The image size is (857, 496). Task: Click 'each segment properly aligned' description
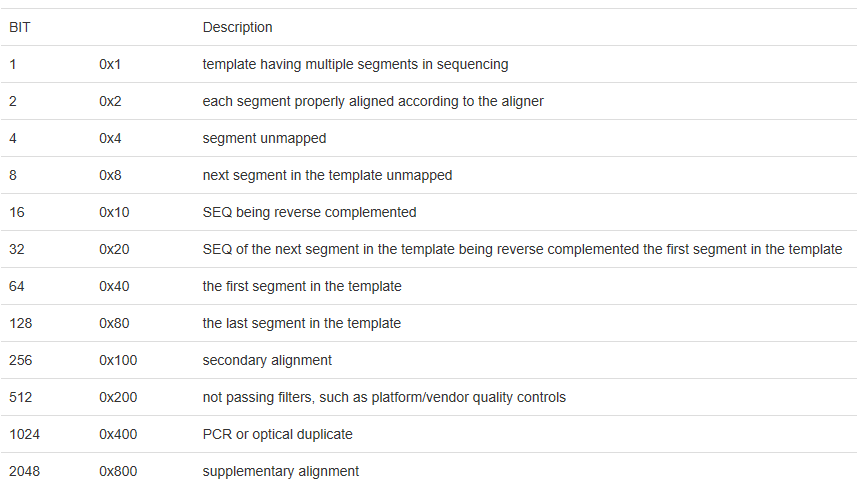pos(373,102)
